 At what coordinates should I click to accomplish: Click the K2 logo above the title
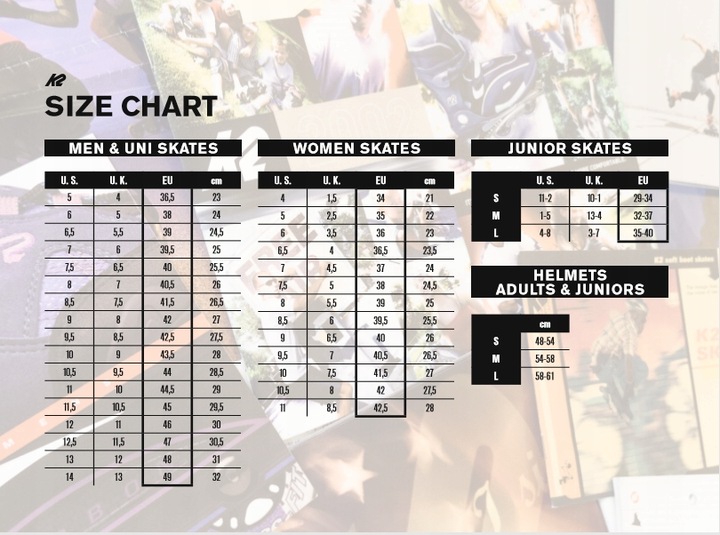point(55,82)
